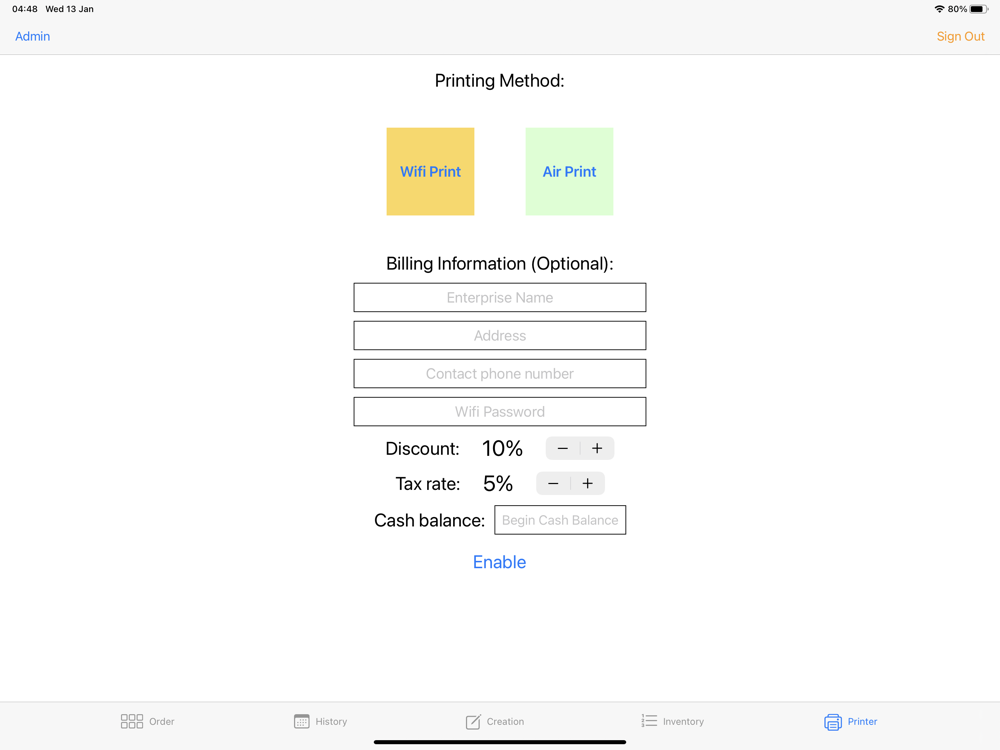Select the Printing Method heading
1000x750 pixels.
pos(499,80)
